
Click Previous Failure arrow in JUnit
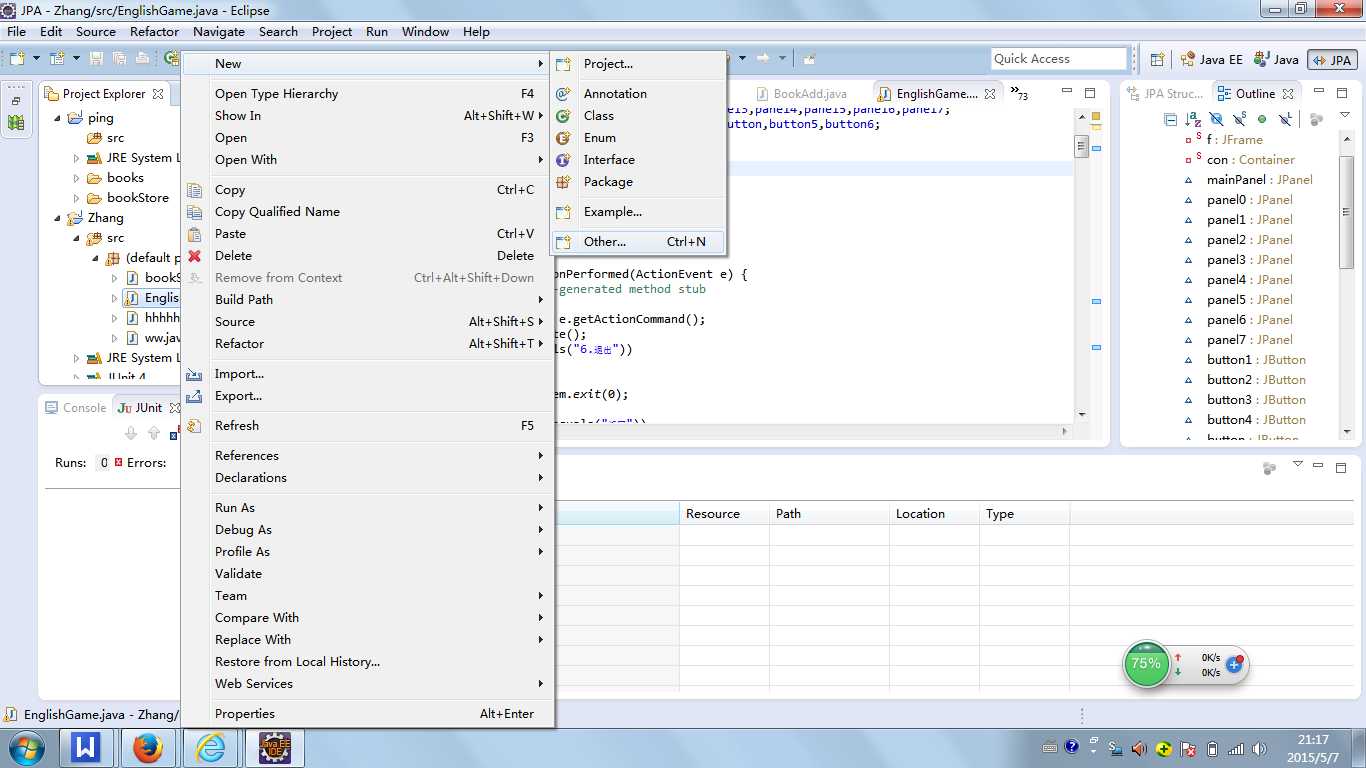tap(154, 433)
